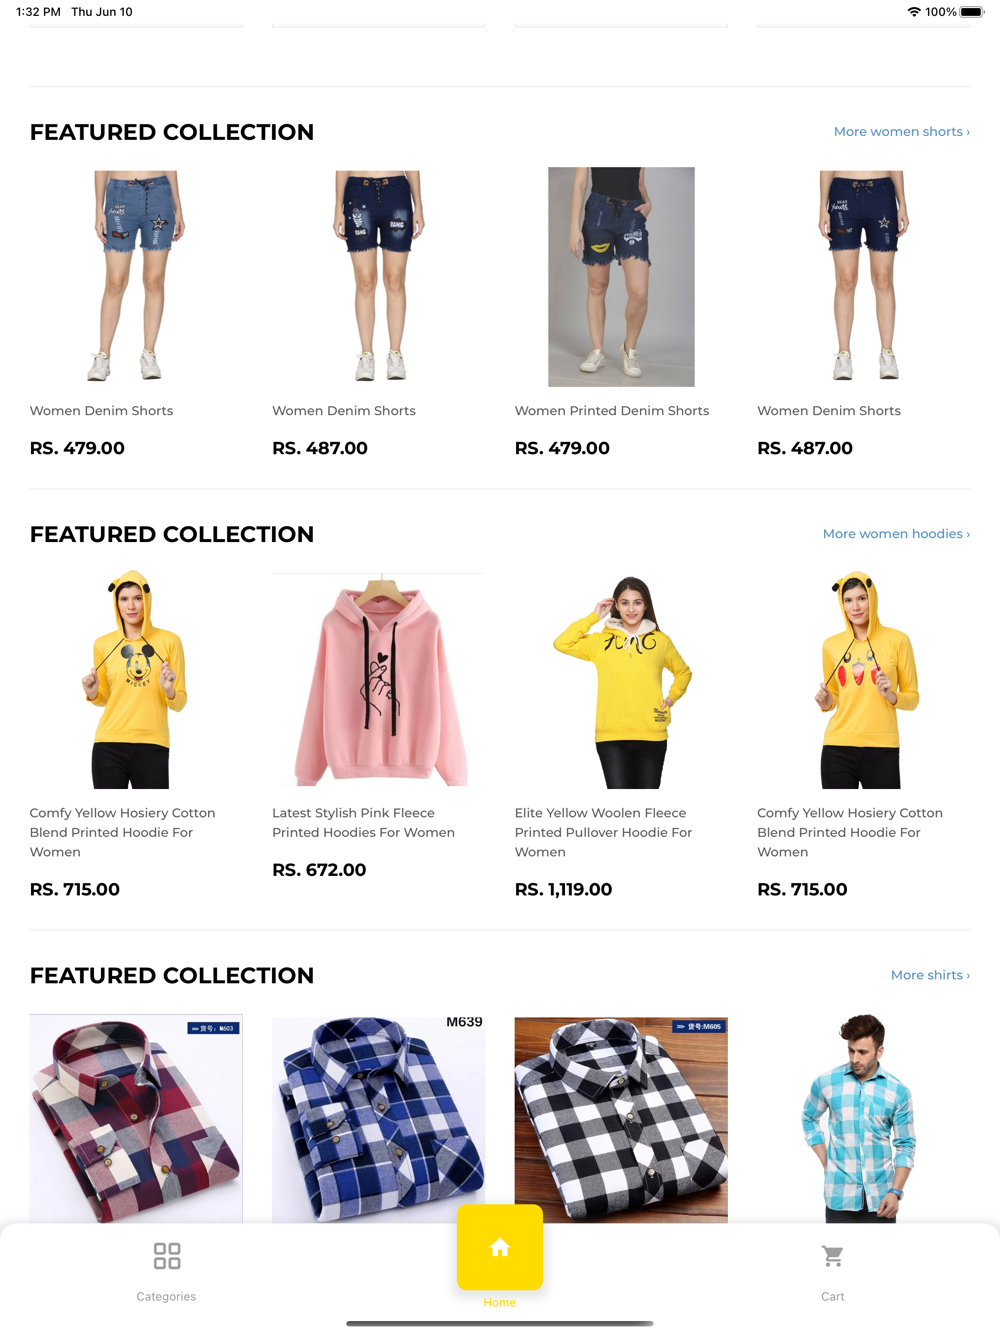This screenshot has width=1000, height=1334.
Task: Open the pink fleece hoodie image
Action: click(379, 681)
